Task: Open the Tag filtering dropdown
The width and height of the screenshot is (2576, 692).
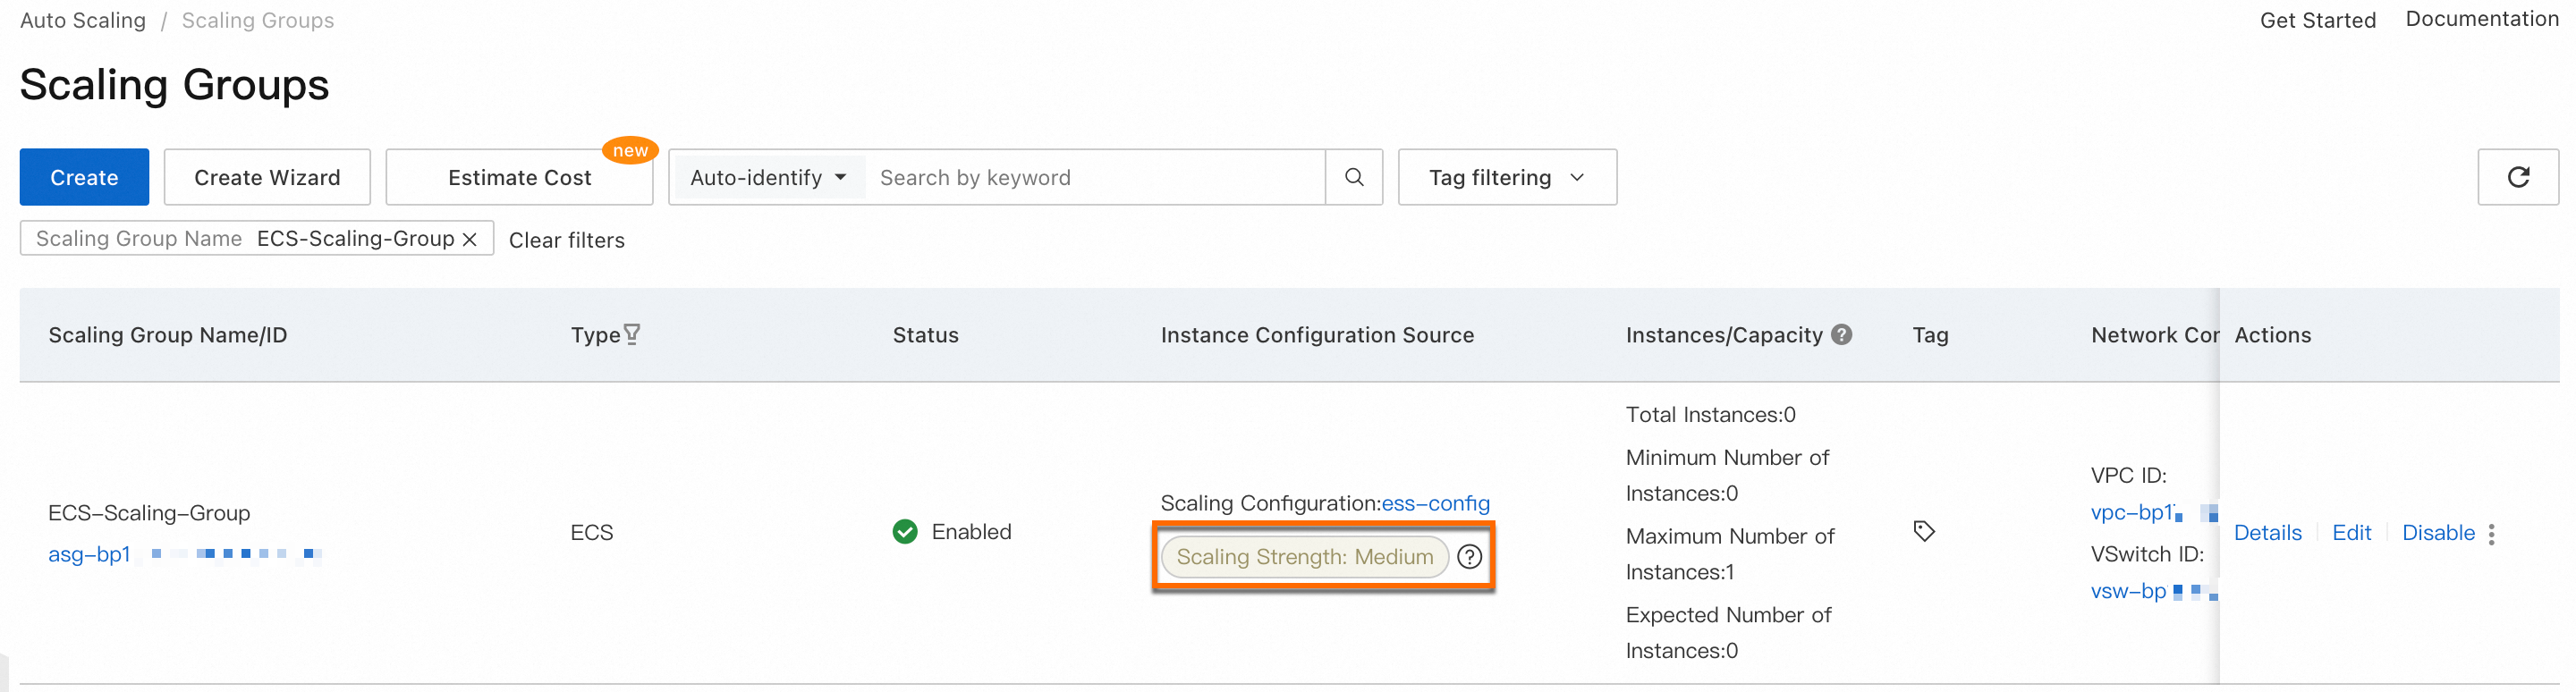Action: coord(1506,178)
